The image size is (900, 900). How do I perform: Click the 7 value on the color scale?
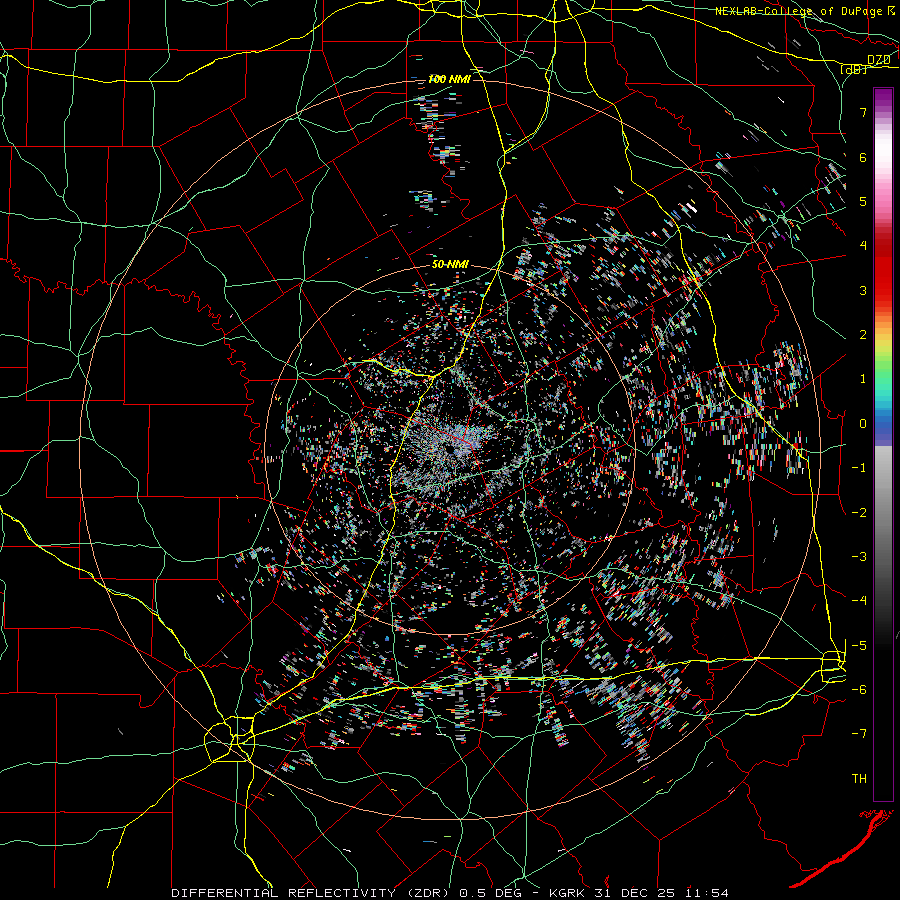863,112
